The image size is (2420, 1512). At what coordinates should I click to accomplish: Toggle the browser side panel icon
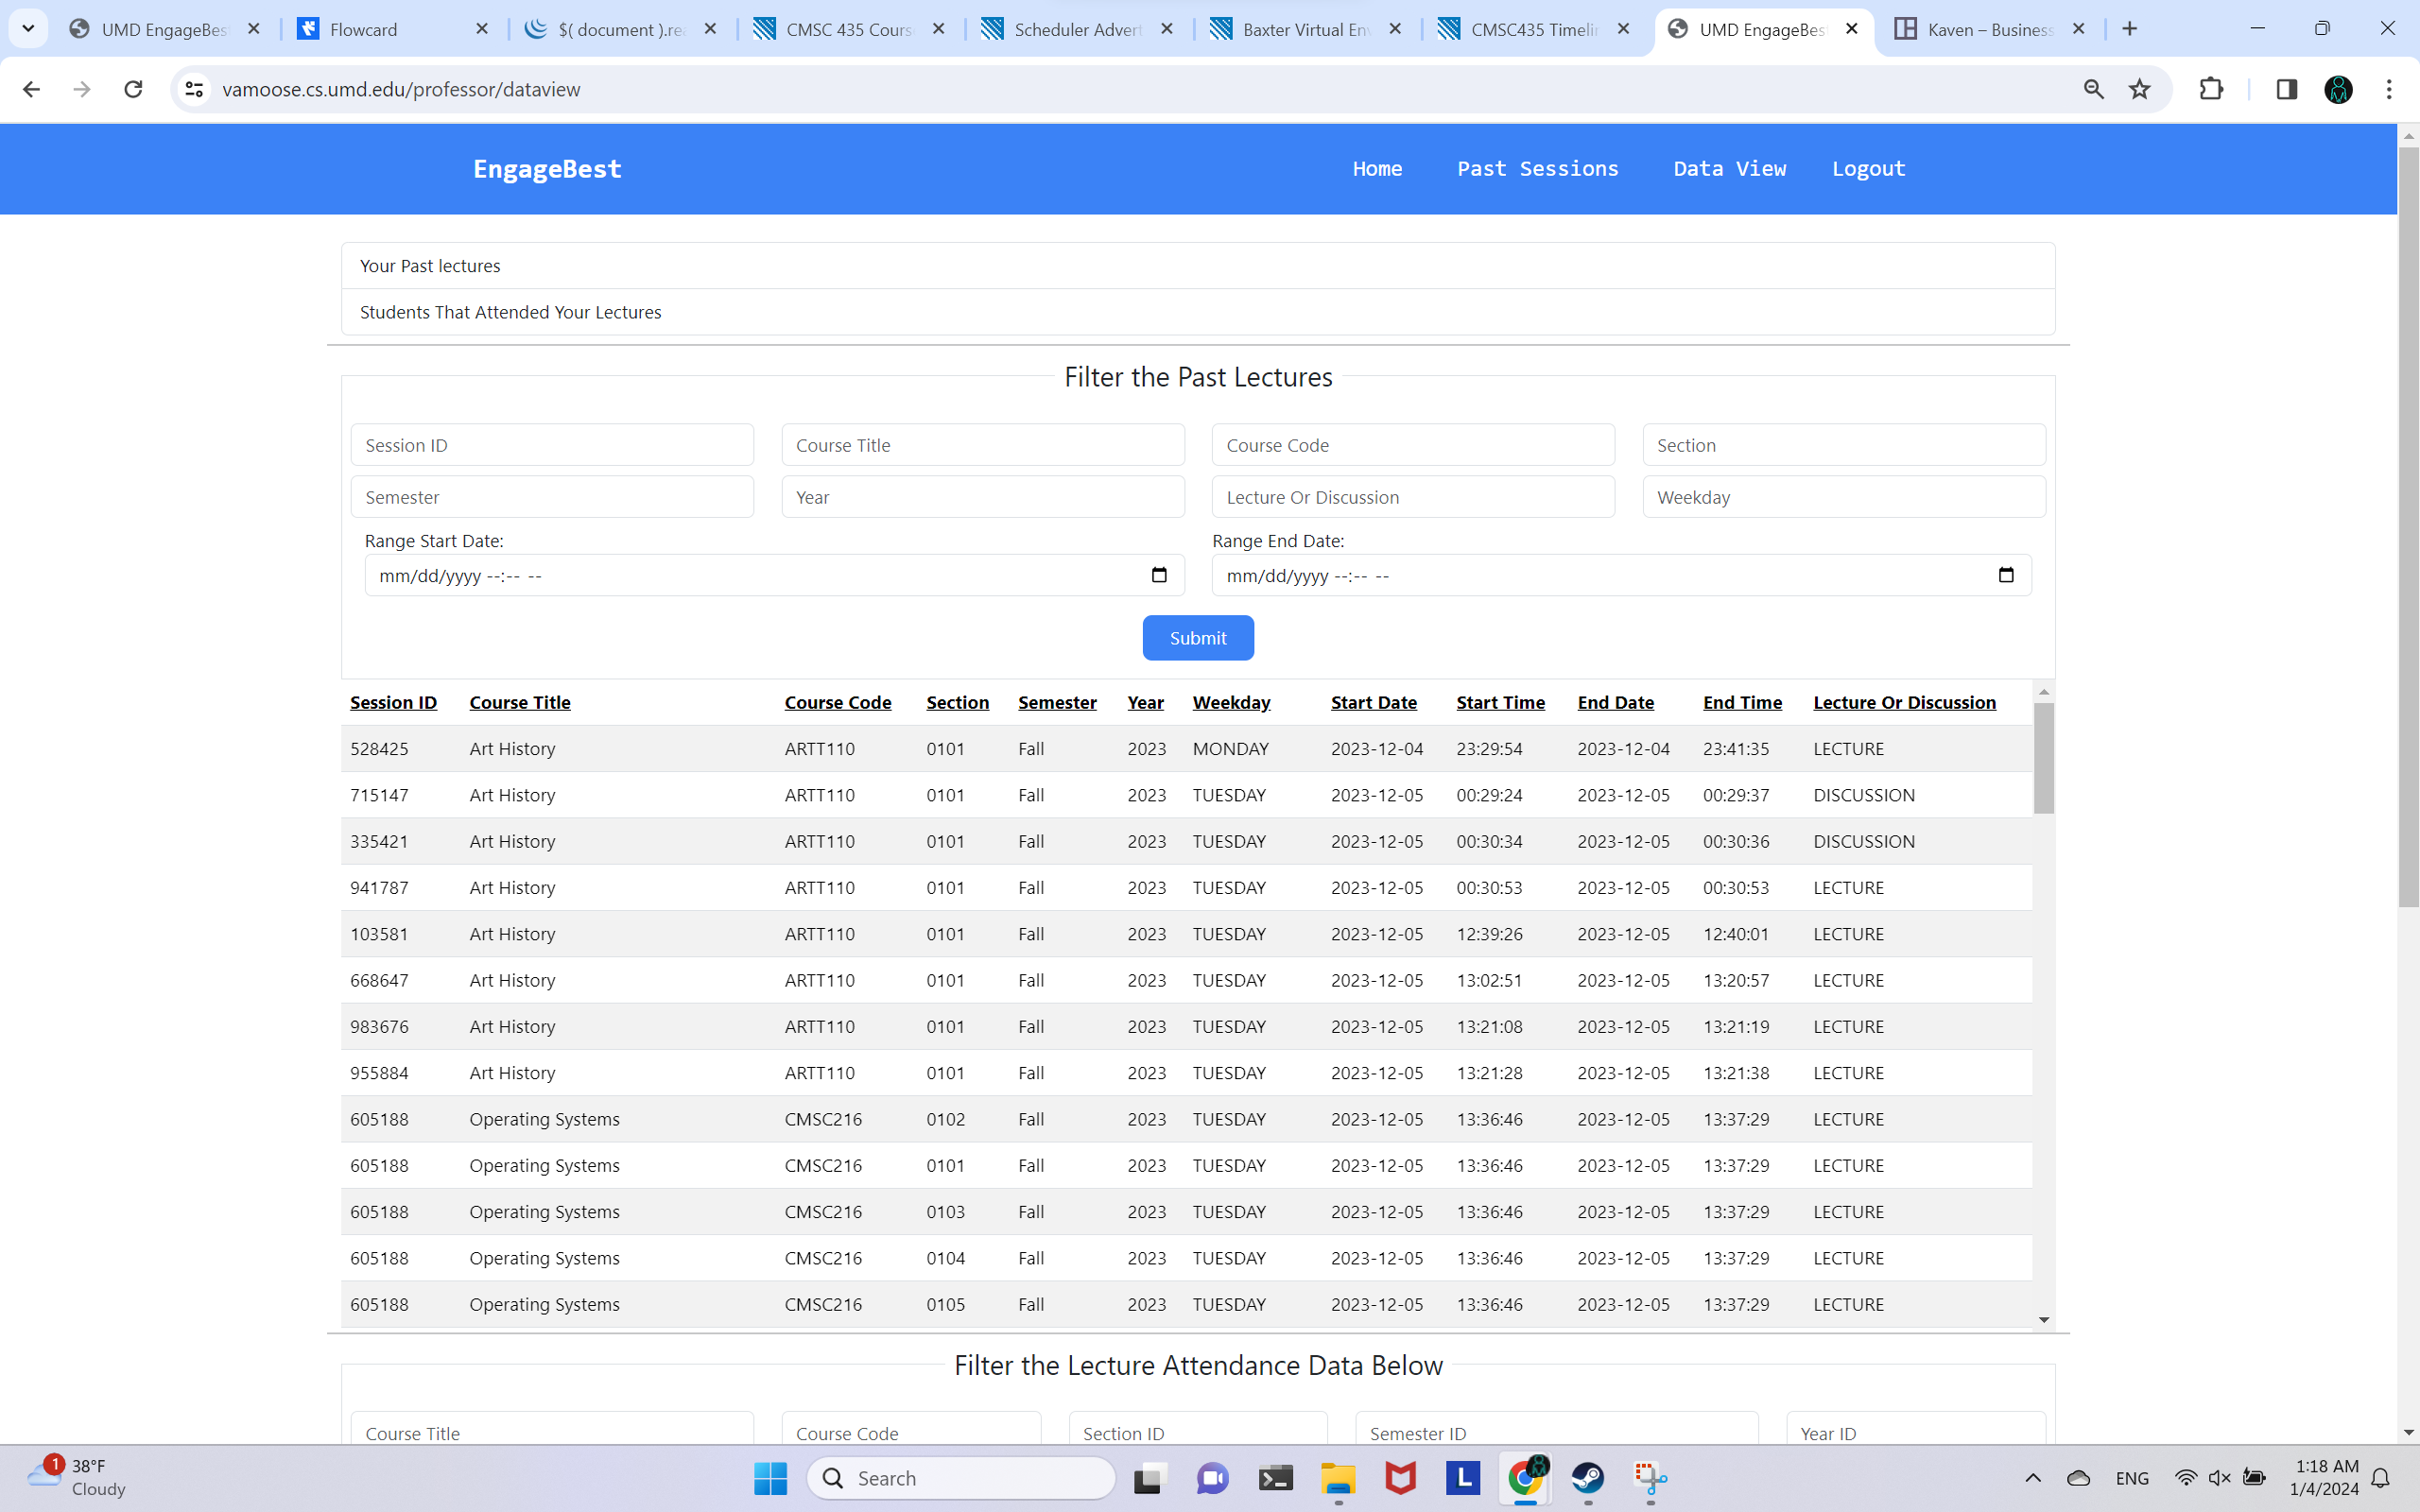[x=2286, y=89]
